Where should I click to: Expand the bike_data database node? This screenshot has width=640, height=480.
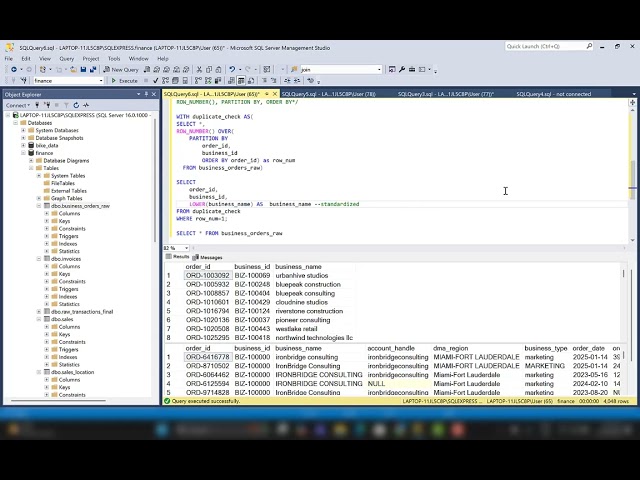(23, 146)
